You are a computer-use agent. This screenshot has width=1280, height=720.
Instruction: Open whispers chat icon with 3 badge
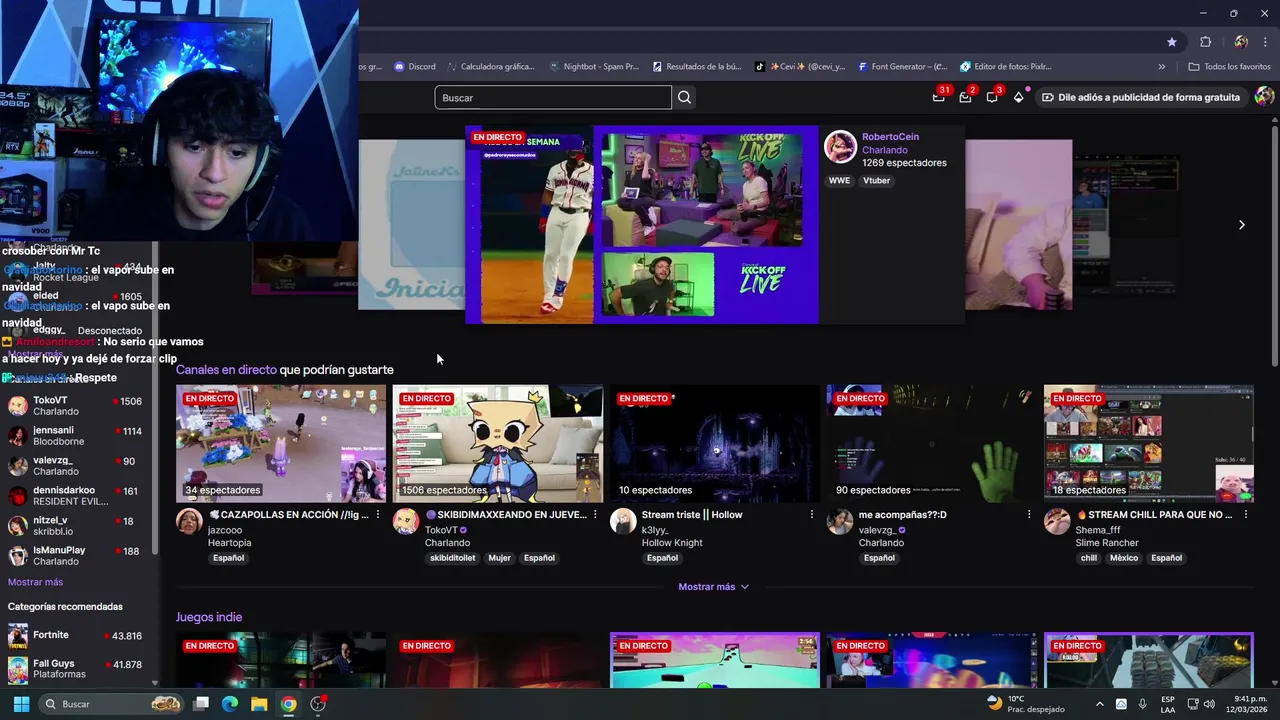pos(992,97)
